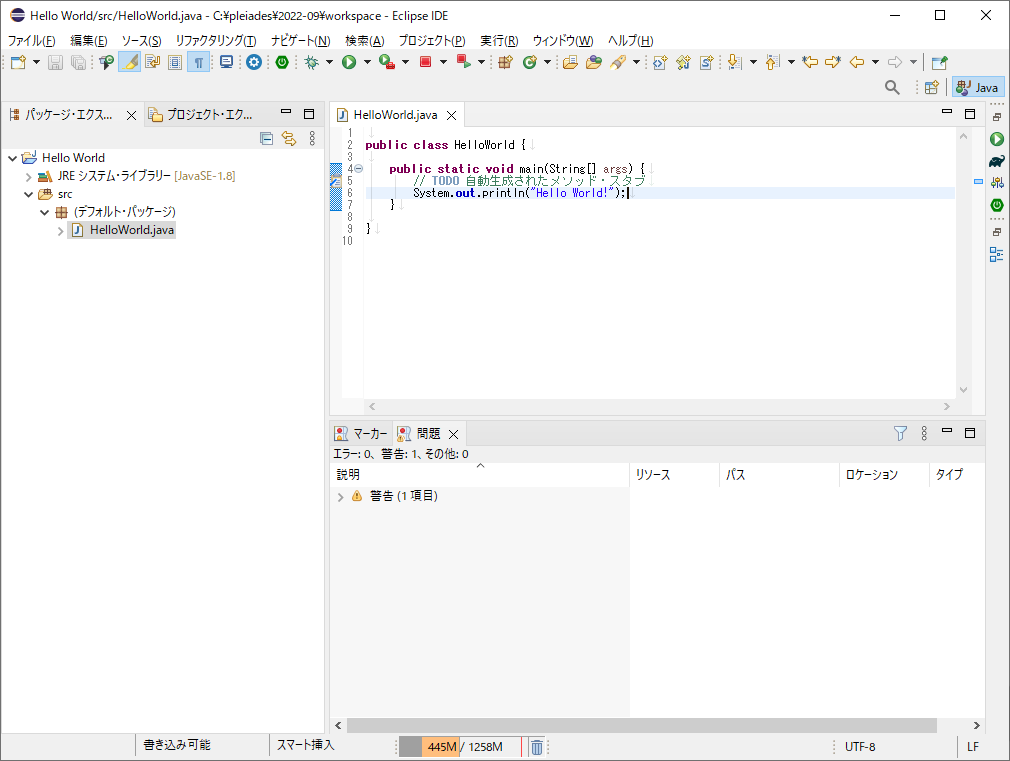Viewport: 1010px width, 761px height.
Task: Click the New wizard toolbar icon
Action: pos(18,63)
